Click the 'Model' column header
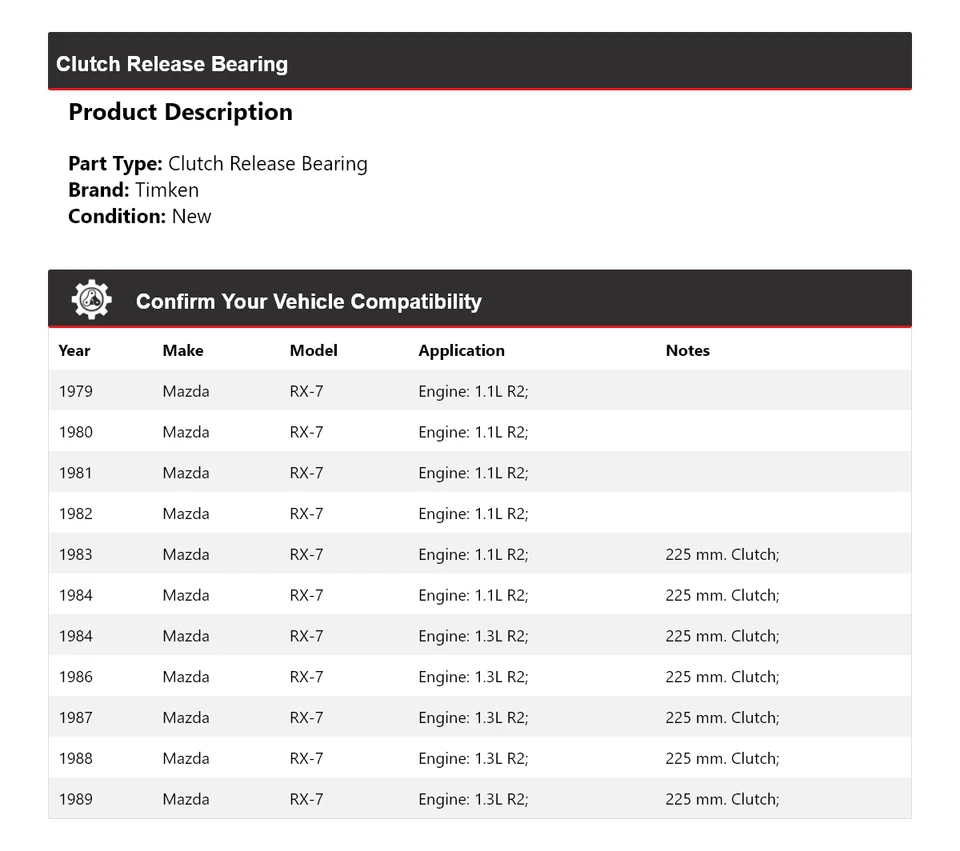 pyautogui.click(x=313, y=350)
